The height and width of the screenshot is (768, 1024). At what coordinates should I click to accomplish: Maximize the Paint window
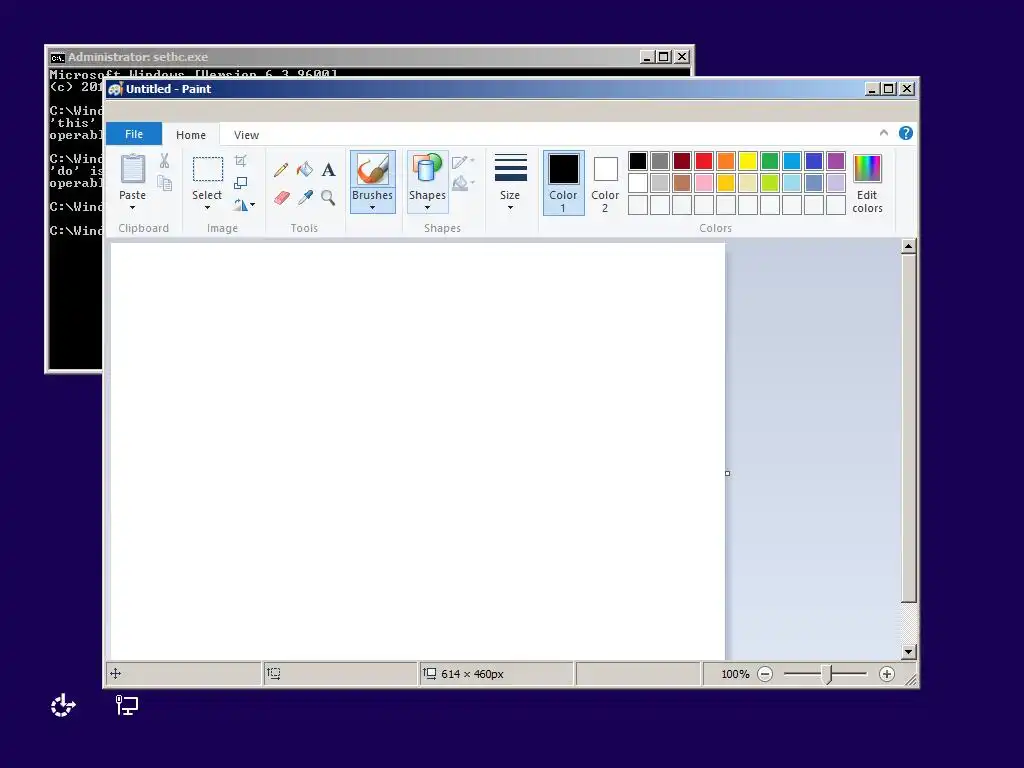pyautogui.click(x=889, y=89)
